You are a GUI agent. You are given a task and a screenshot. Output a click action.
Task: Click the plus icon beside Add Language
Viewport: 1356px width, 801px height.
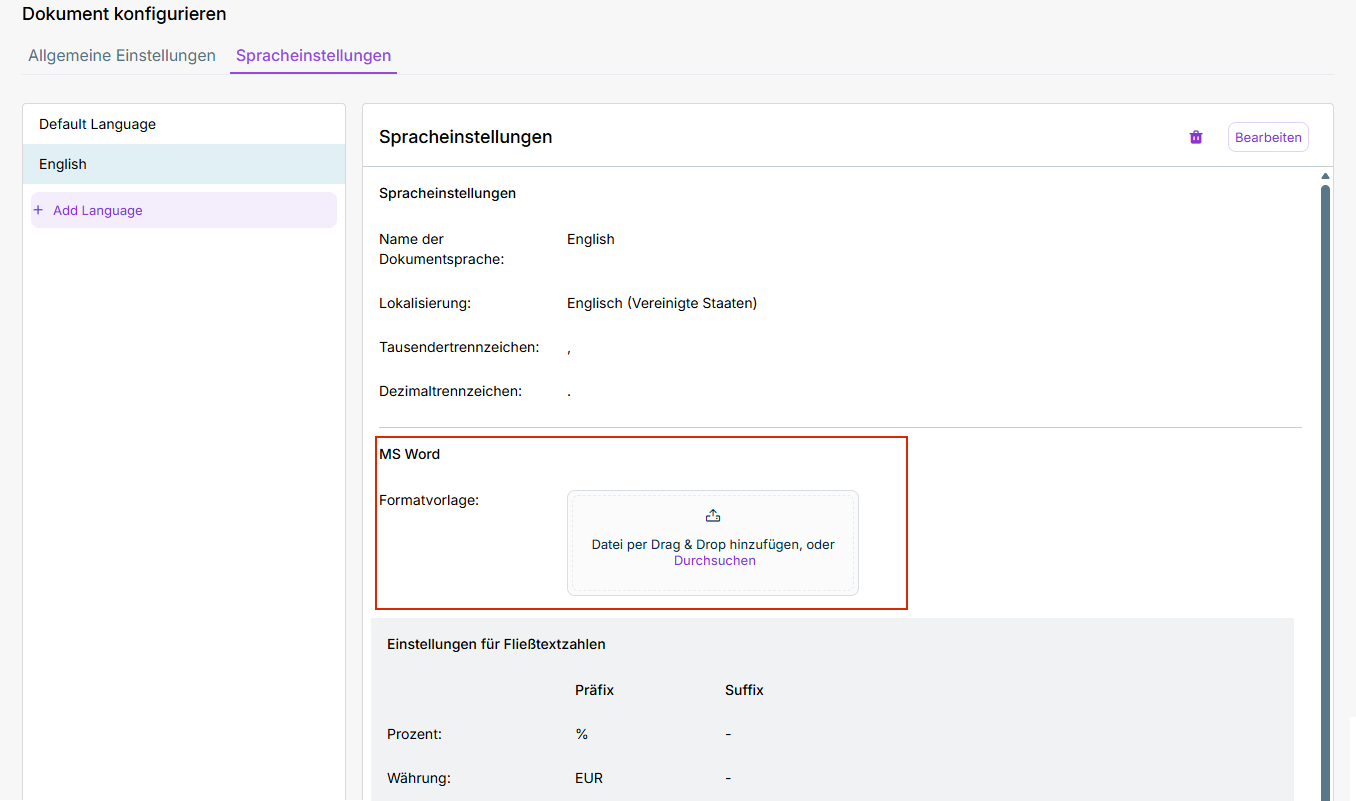39,210
